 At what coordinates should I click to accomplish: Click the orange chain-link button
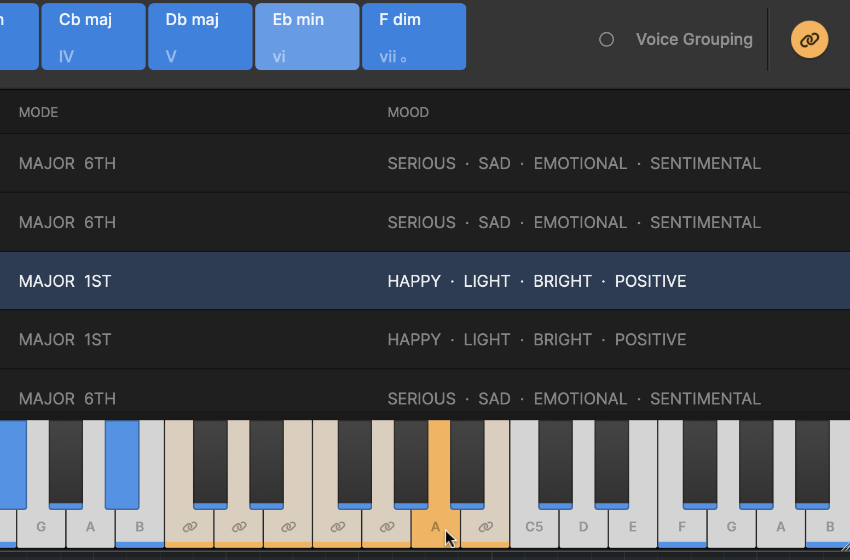pos(809,40)
